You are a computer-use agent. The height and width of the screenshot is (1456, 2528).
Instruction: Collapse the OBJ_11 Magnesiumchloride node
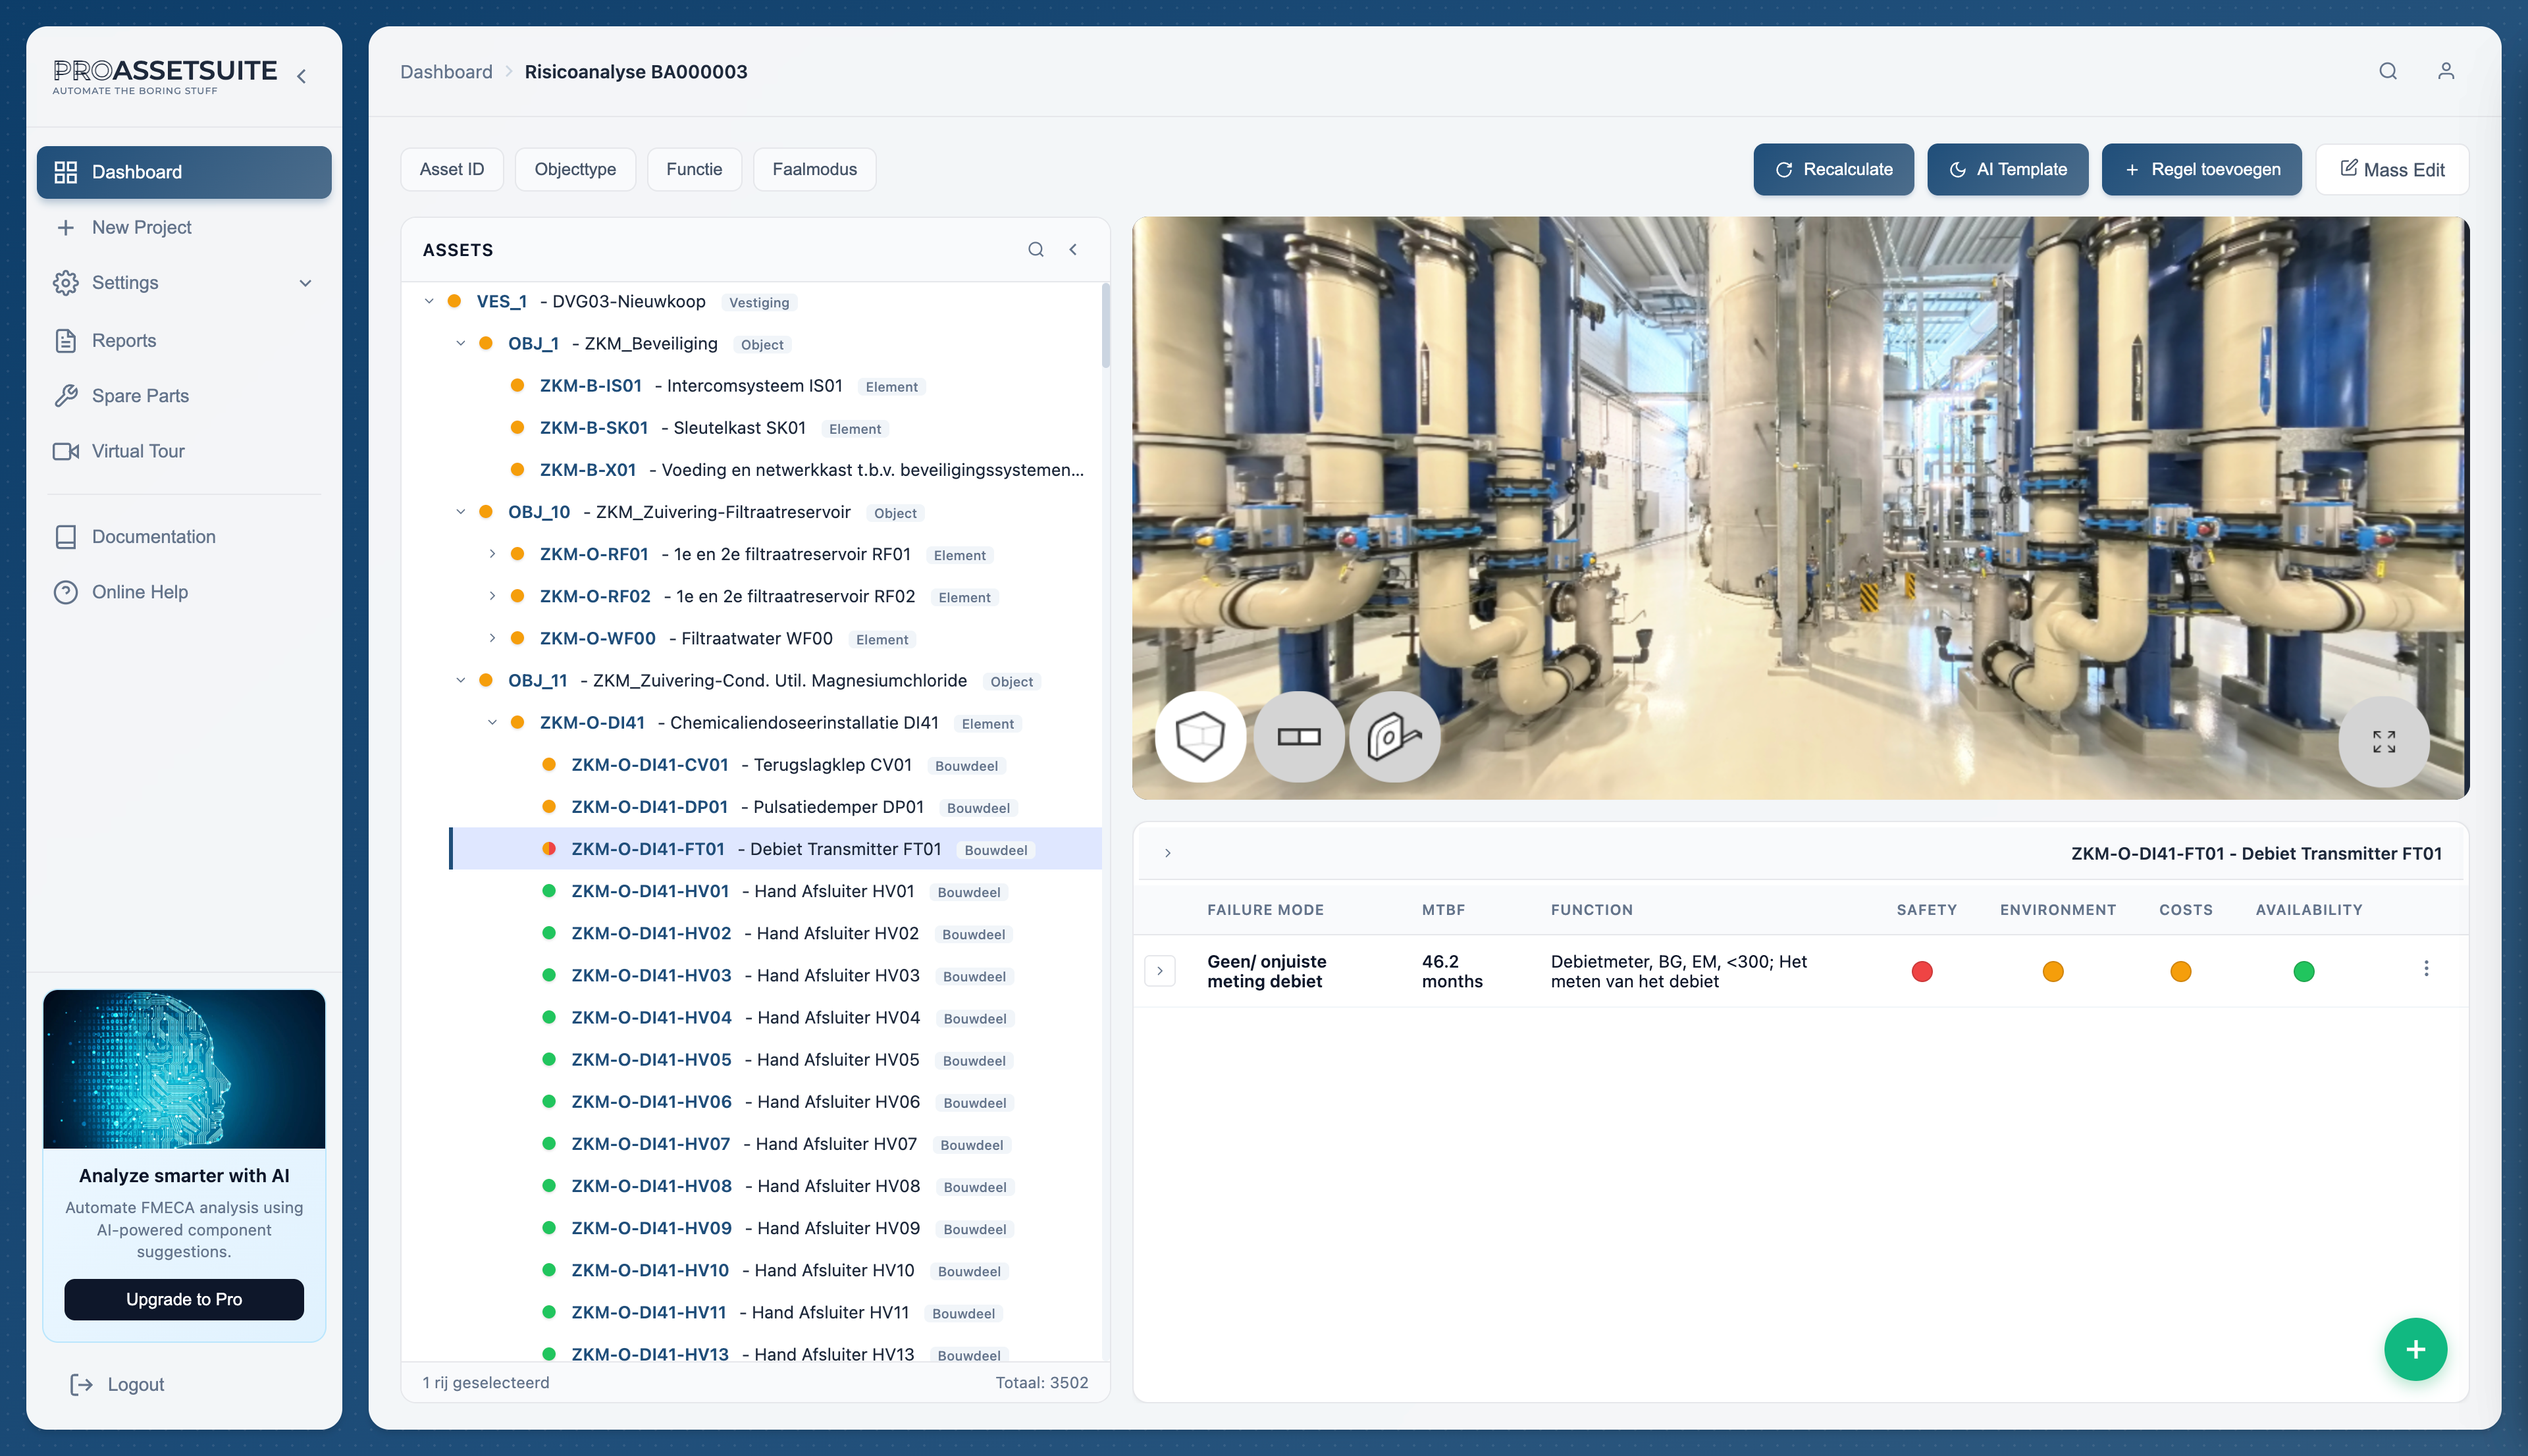pyautogui.click(x=460, y=681)
